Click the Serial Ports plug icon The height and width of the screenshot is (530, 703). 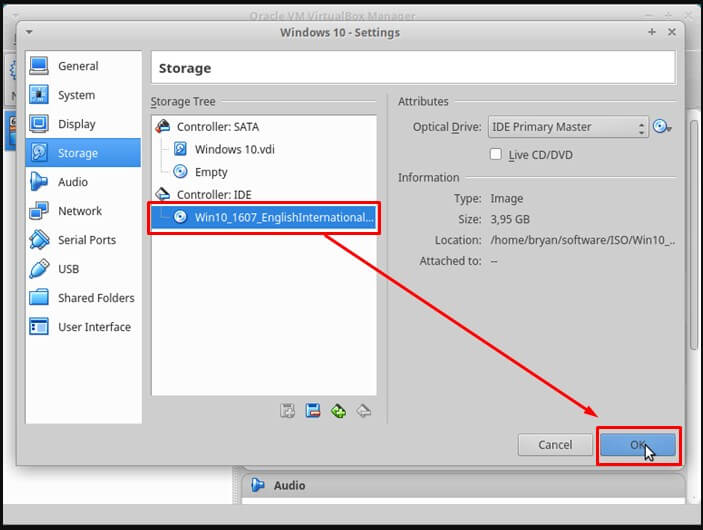39,239
